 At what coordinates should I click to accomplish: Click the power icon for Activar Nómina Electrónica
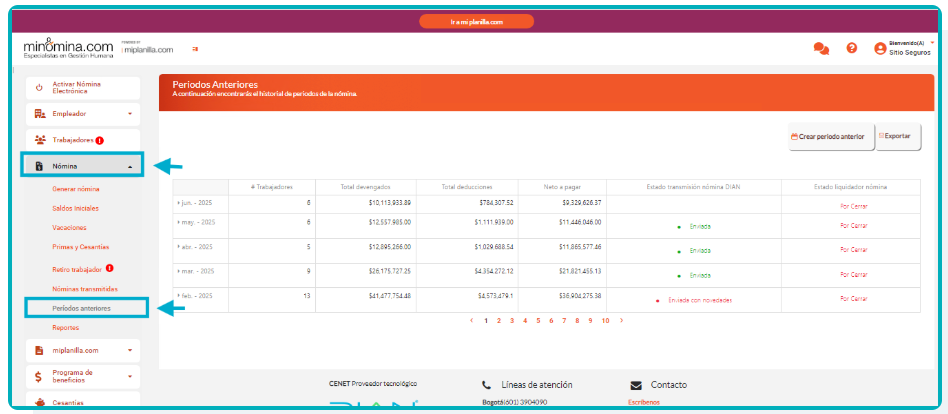pyautogui.click(x=39, y=87)
